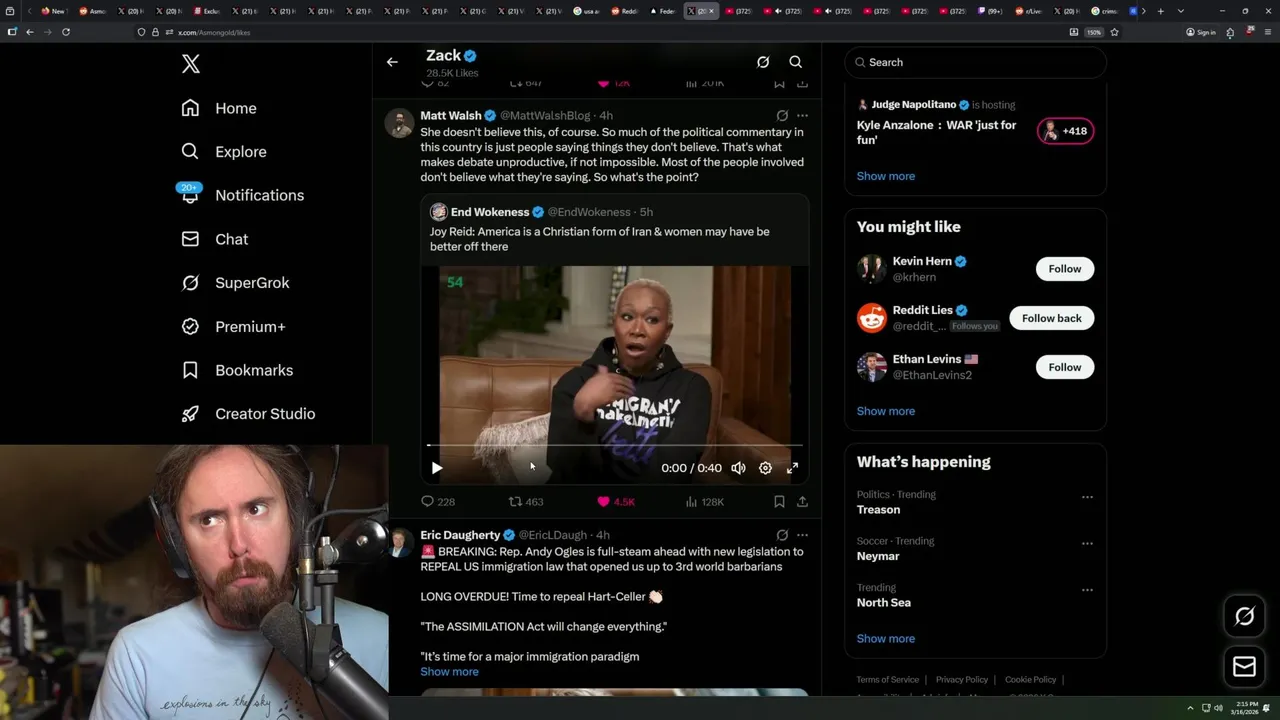View analytics on Matt Walsh's post (128K)

704,502
